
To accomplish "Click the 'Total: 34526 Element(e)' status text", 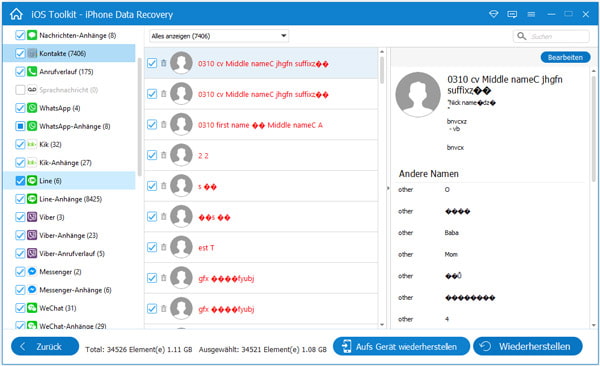I will point(139,349).
